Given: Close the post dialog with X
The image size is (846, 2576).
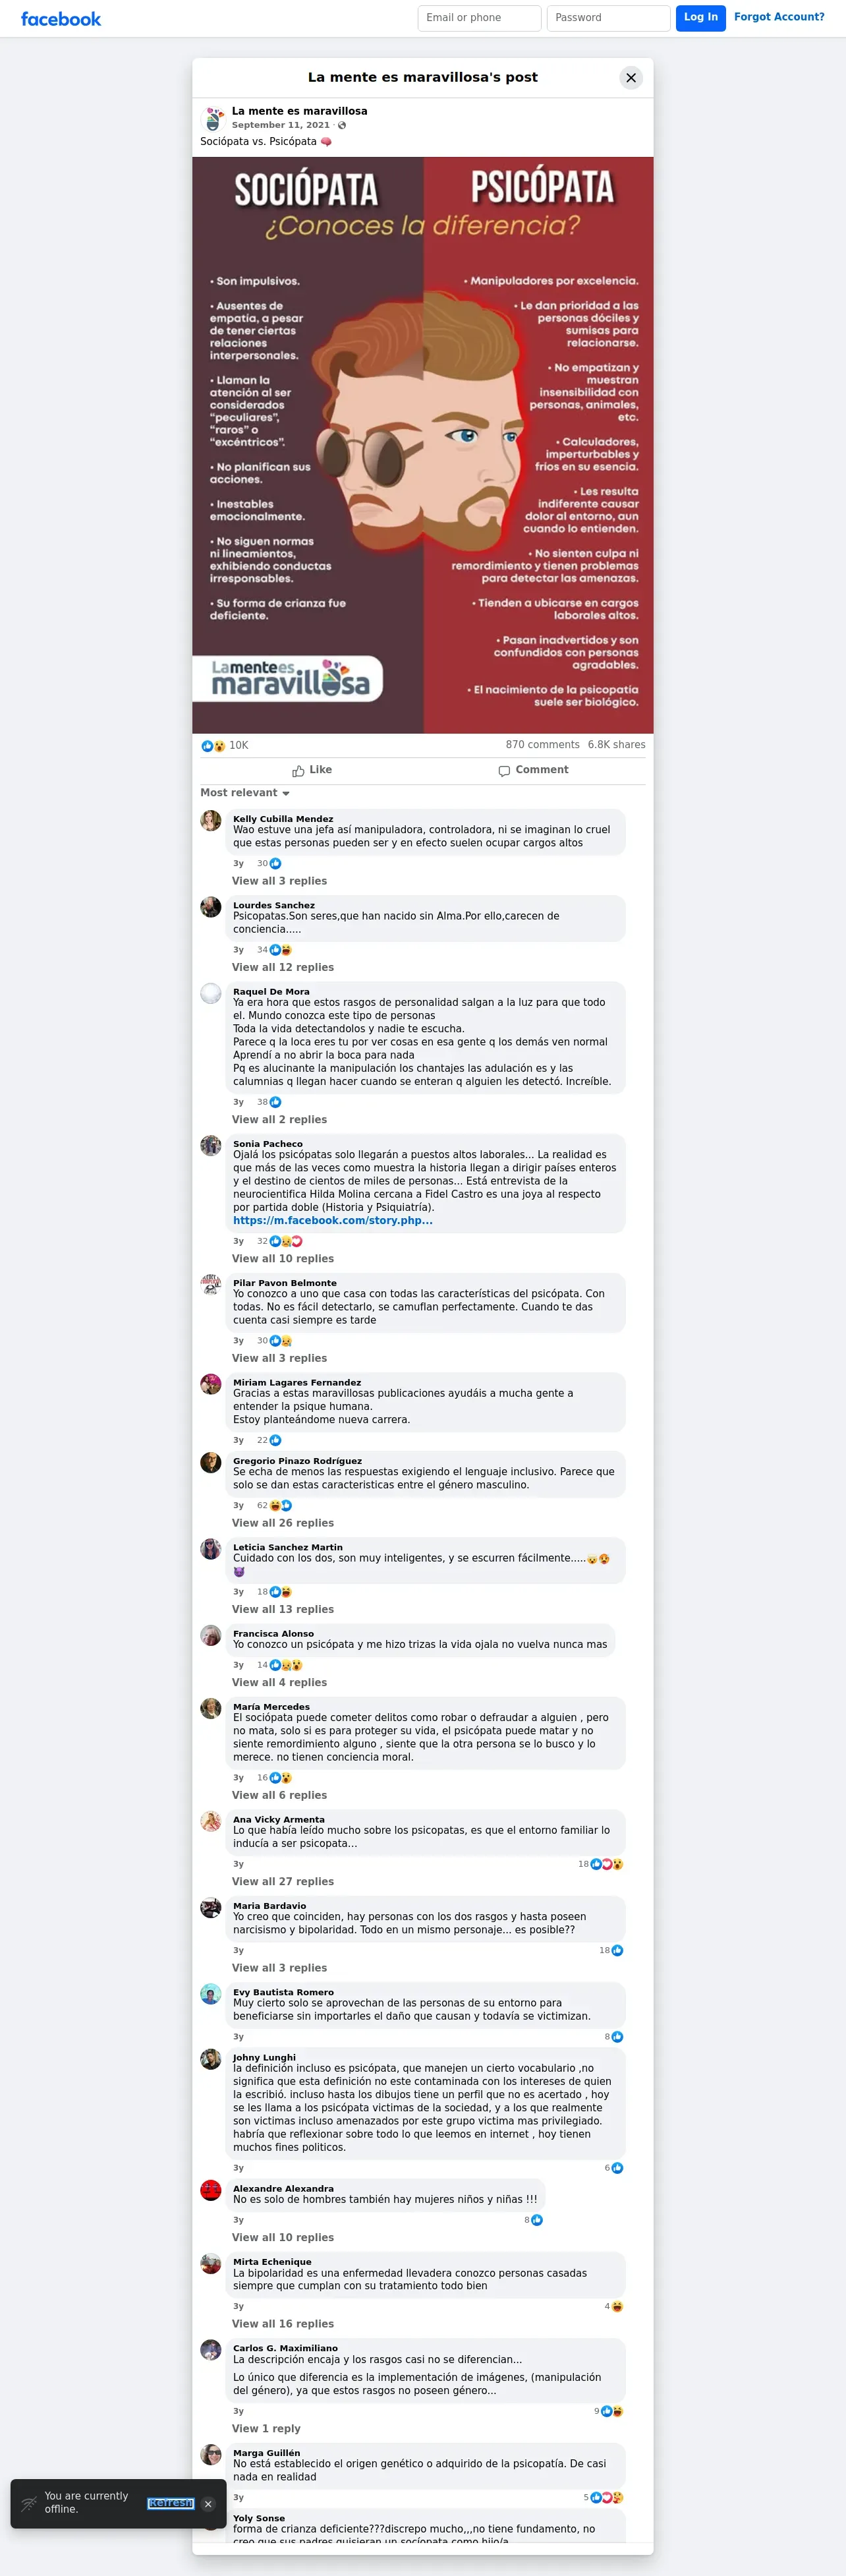Looking at the screenshot, I should pyautogui.click(x=631, y=78).
